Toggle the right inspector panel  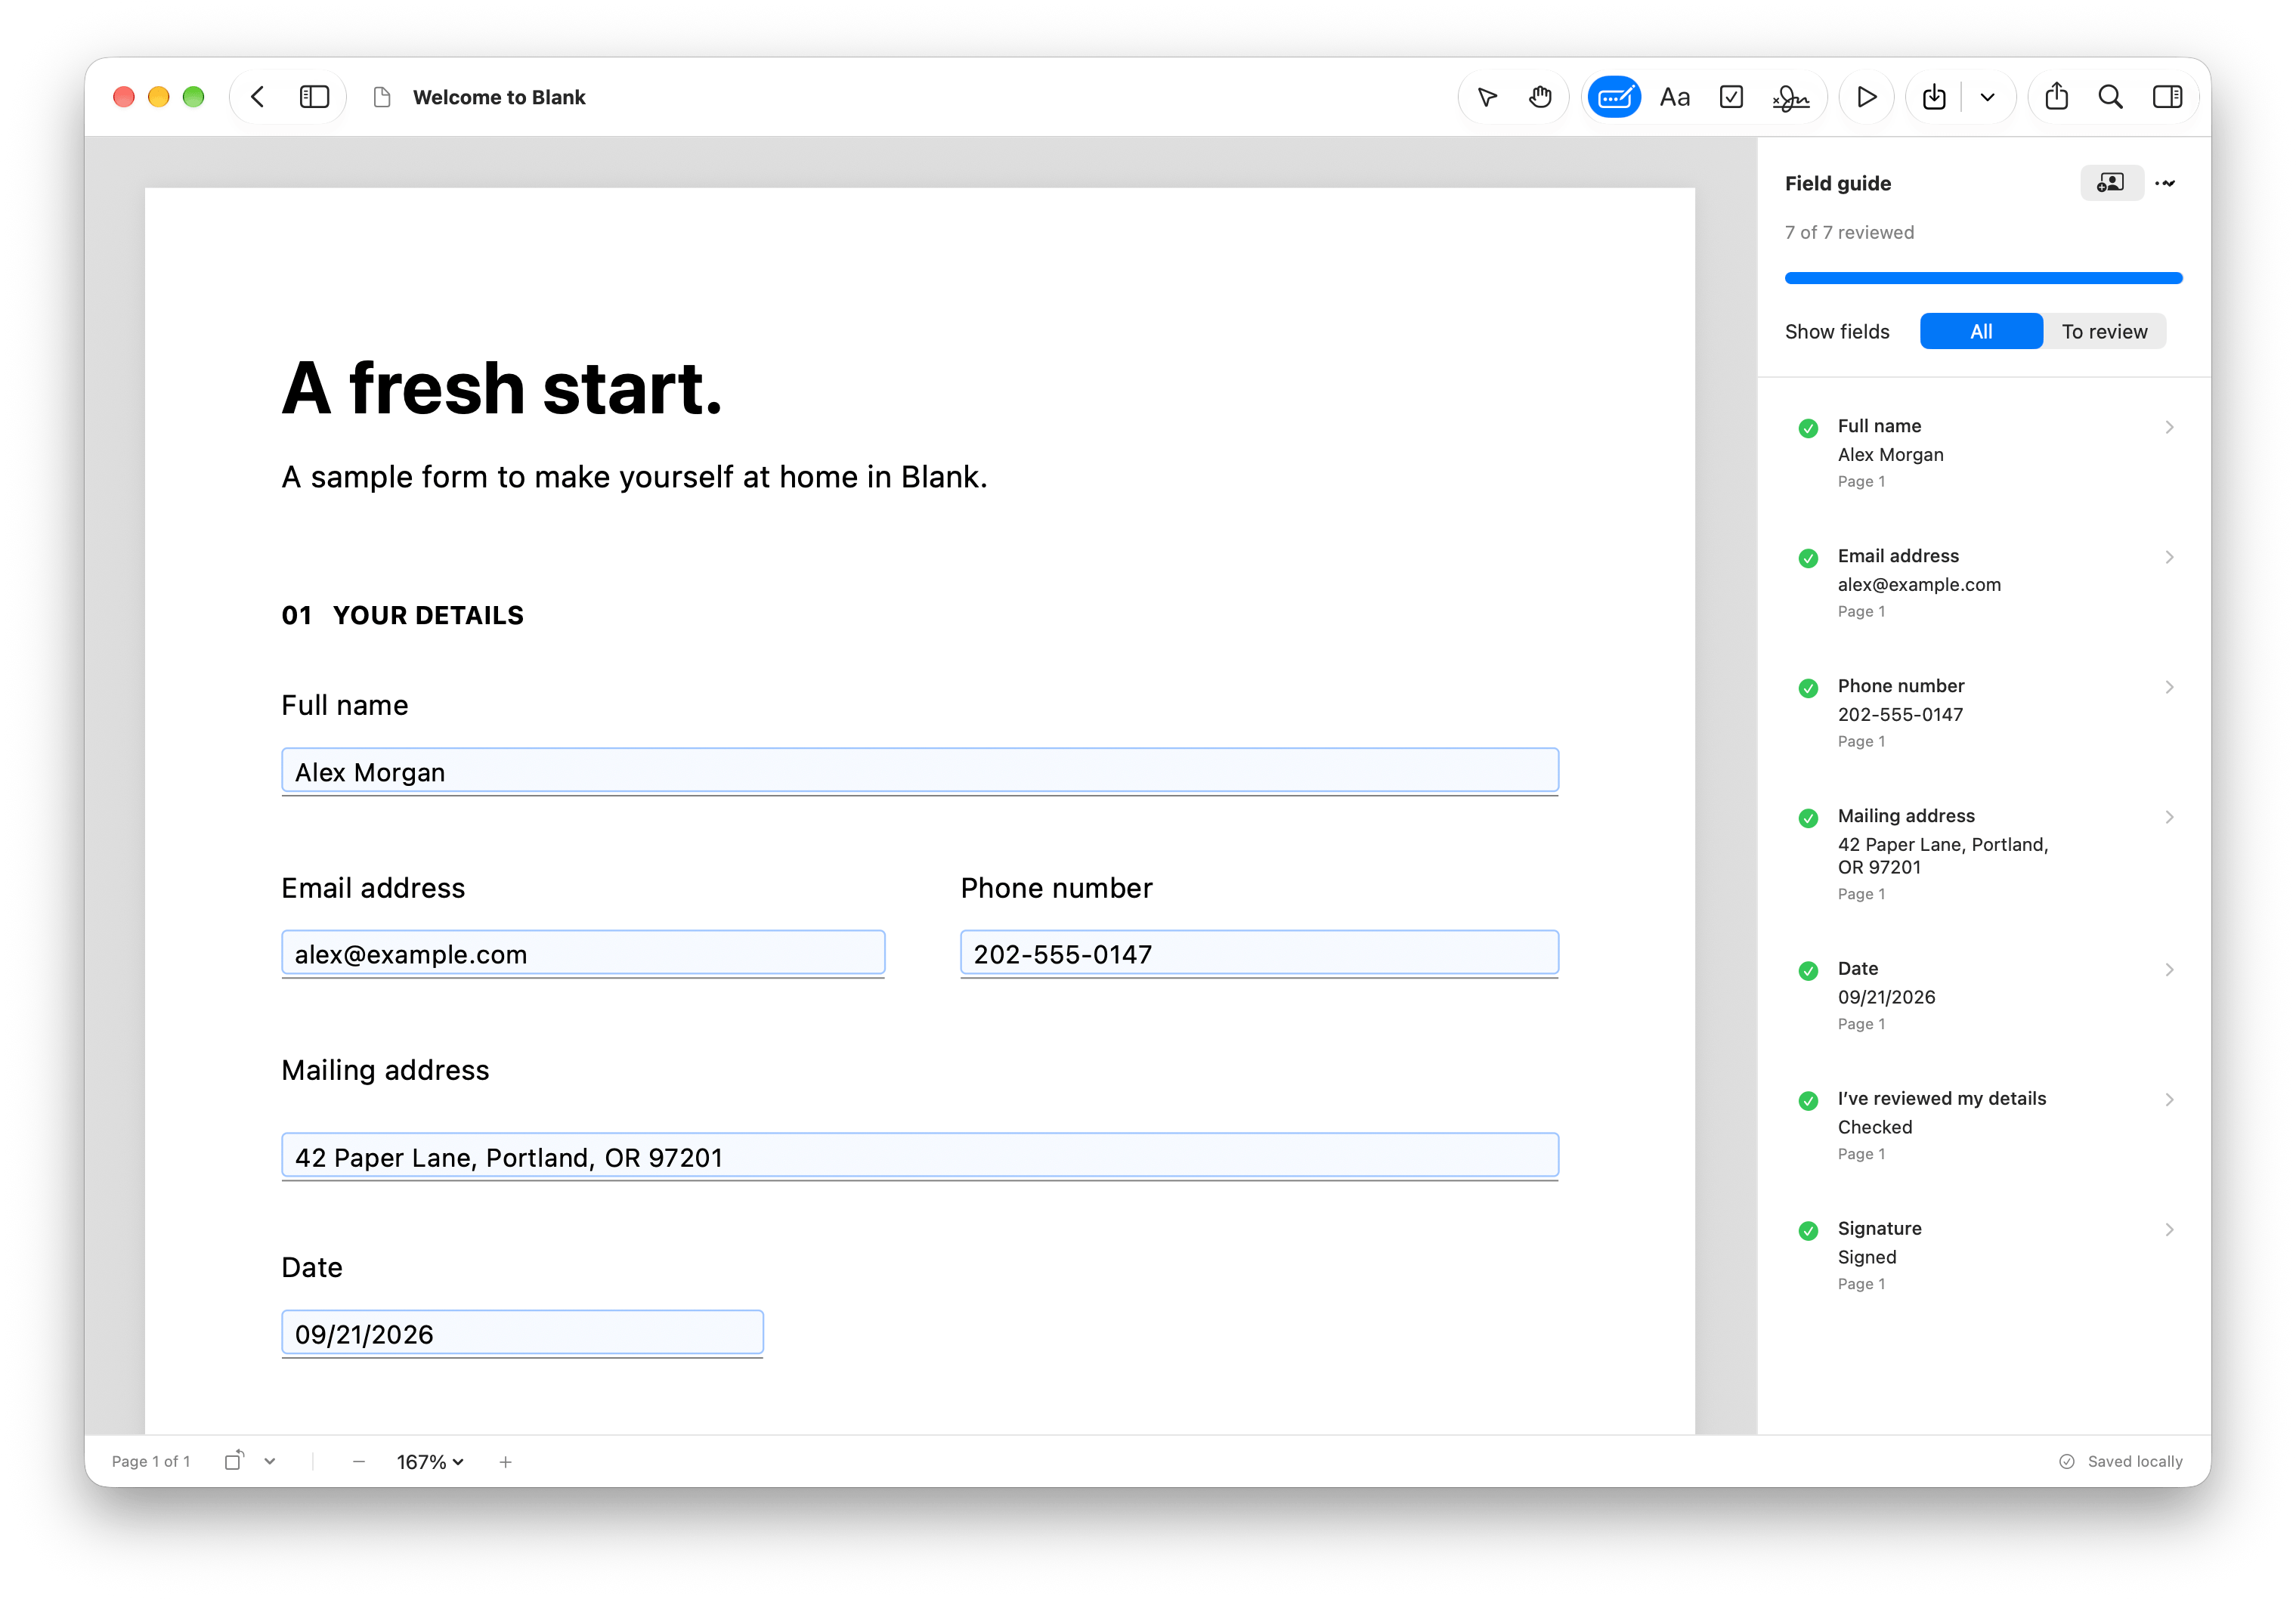click(x=2167, y=97)
